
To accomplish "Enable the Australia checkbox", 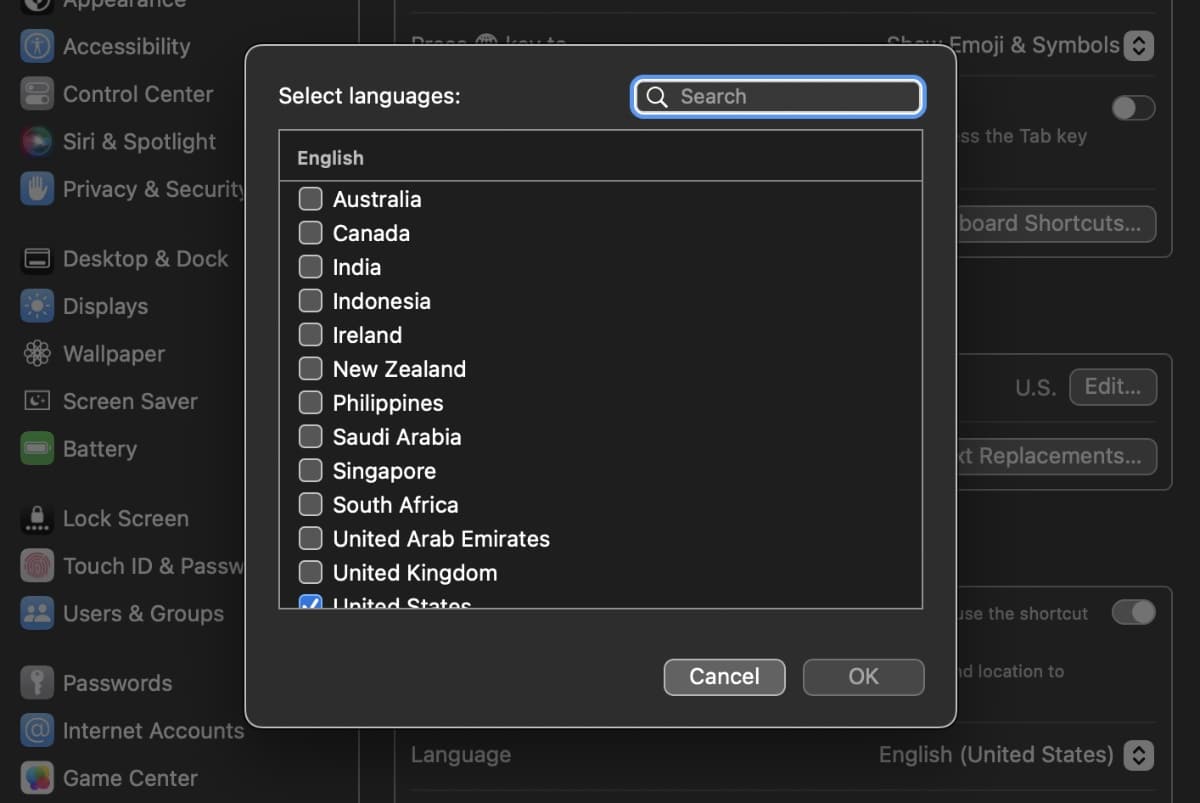I will (x=311, y=199).
